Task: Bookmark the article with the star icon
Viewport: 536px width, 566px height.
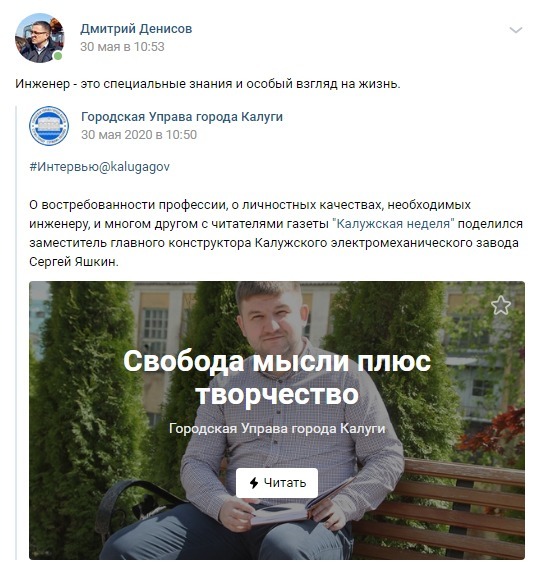Action: click(501, 305)
